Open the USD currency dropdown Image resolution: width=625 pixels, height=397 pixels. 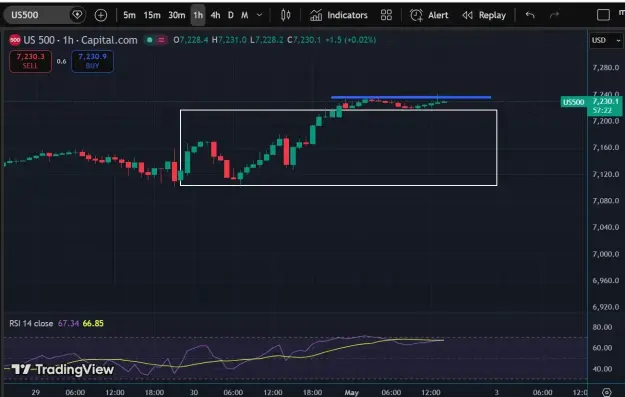click(606, 40)
